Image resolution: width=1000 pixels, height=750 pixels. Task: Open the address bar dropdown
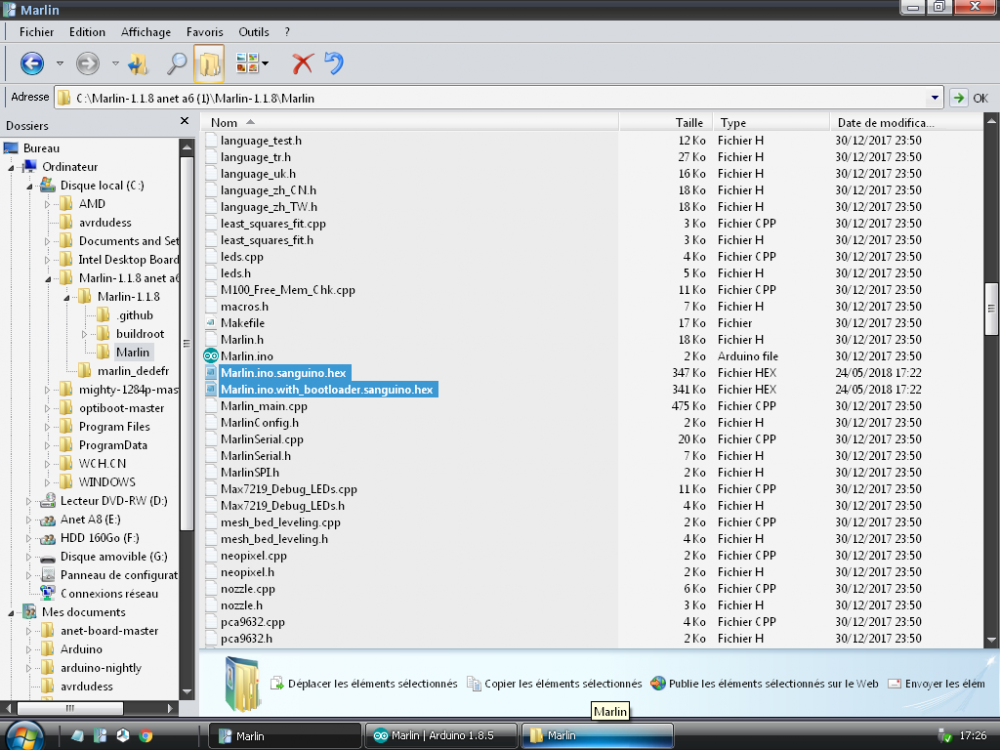934,98
